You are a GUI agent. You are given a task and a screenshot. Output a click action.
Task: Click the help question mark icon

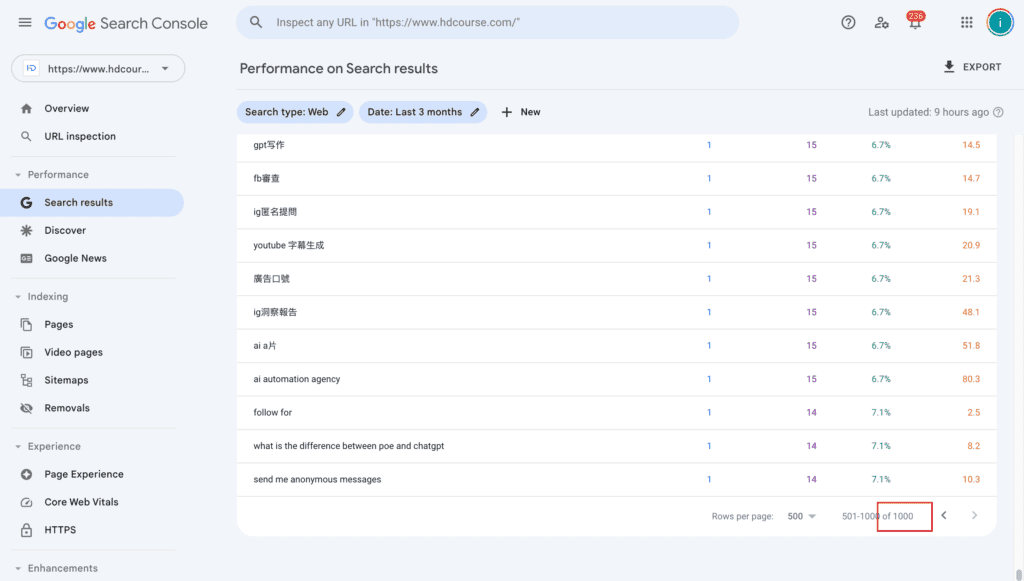coord(848,23)
